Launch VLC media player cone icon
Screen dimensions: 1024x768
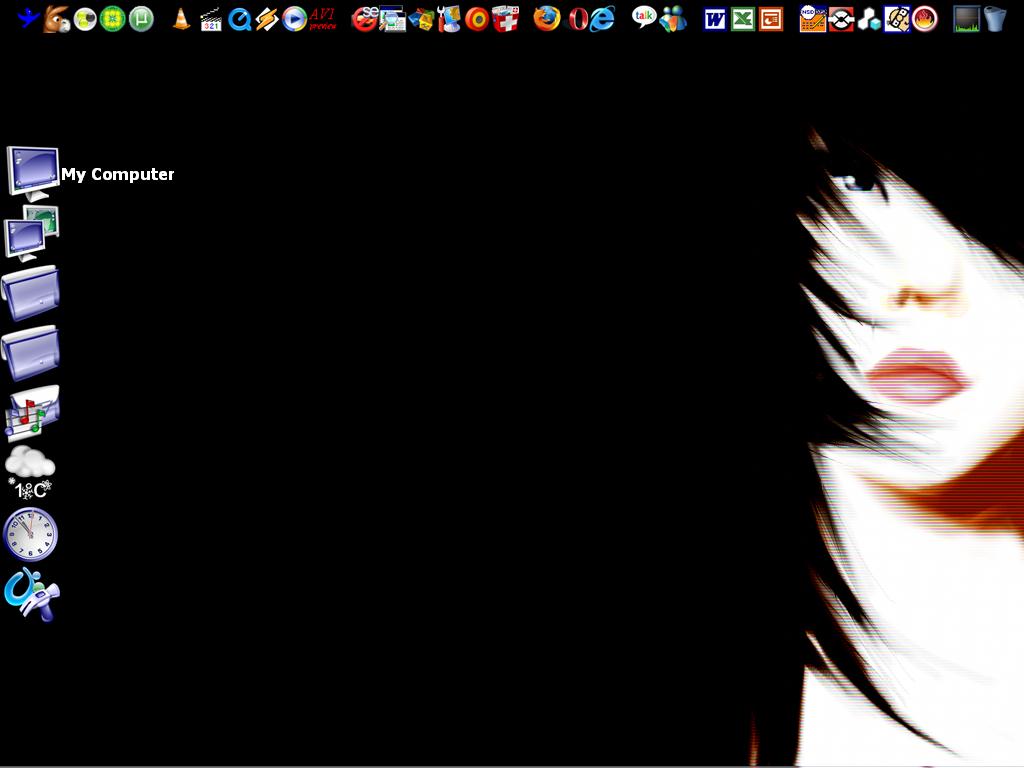[181, 19]
